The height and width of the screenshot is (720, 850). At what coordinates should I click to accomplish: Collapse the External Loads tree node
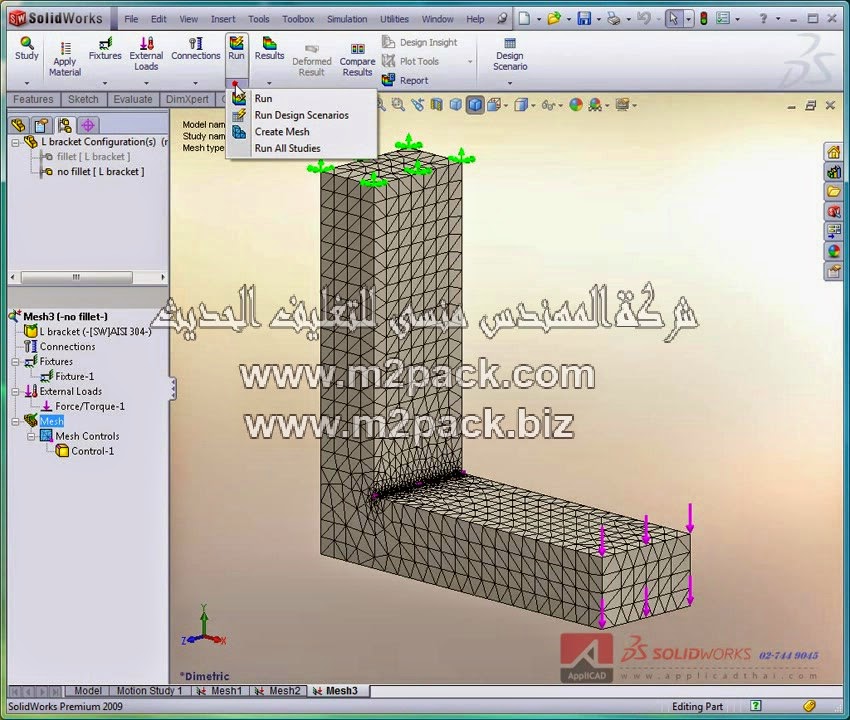[x=15, y=391]
